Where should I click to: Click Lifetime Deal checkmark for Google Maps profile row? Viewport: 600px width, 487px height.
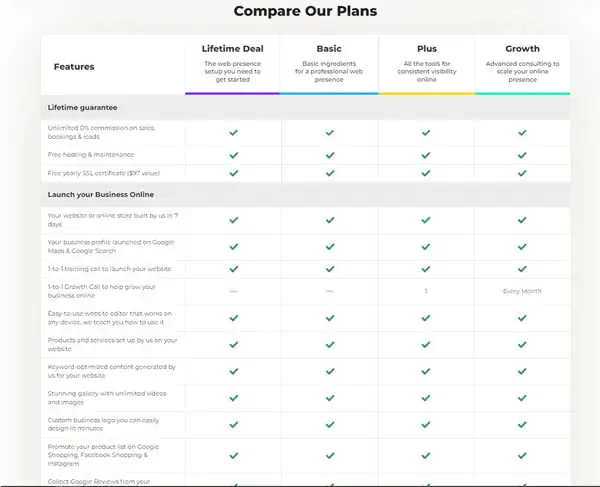tap(233, 247)
